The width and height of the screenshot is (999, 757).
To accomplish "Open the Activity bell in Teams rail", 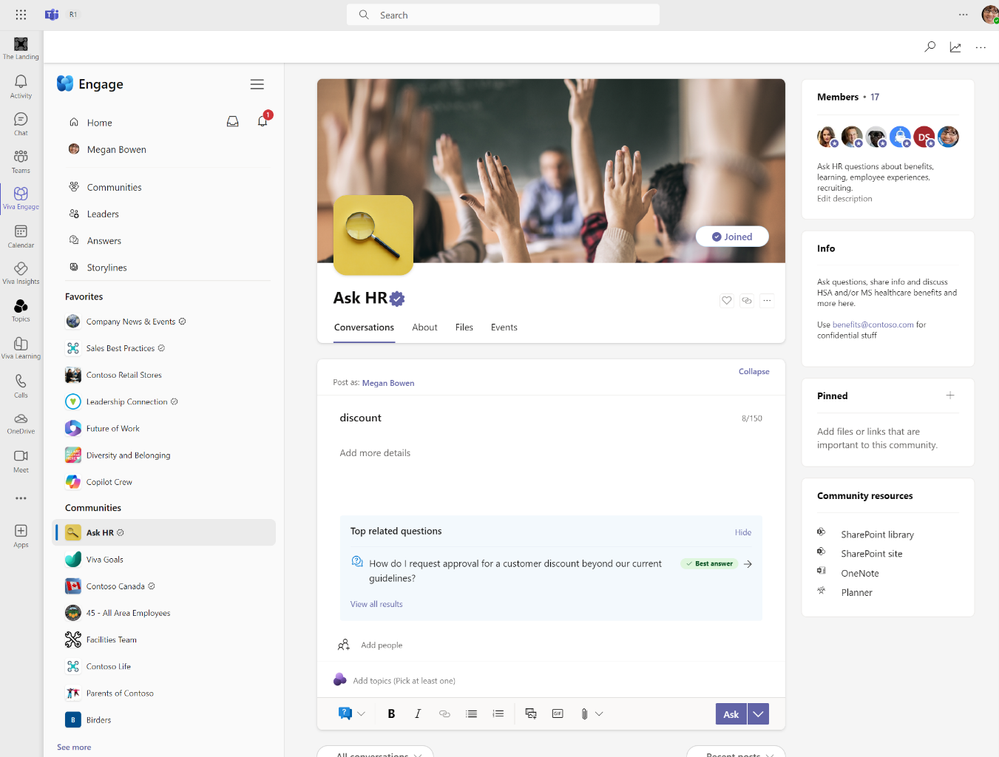I will coord(20,86).
